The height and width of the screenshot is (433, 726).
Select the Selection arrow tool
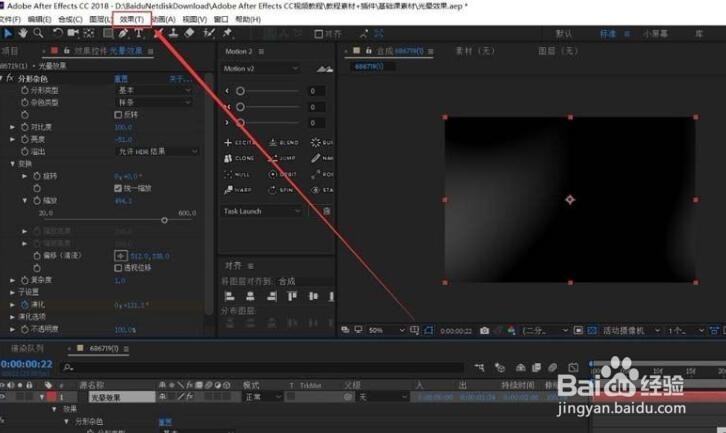coord(8,33)
